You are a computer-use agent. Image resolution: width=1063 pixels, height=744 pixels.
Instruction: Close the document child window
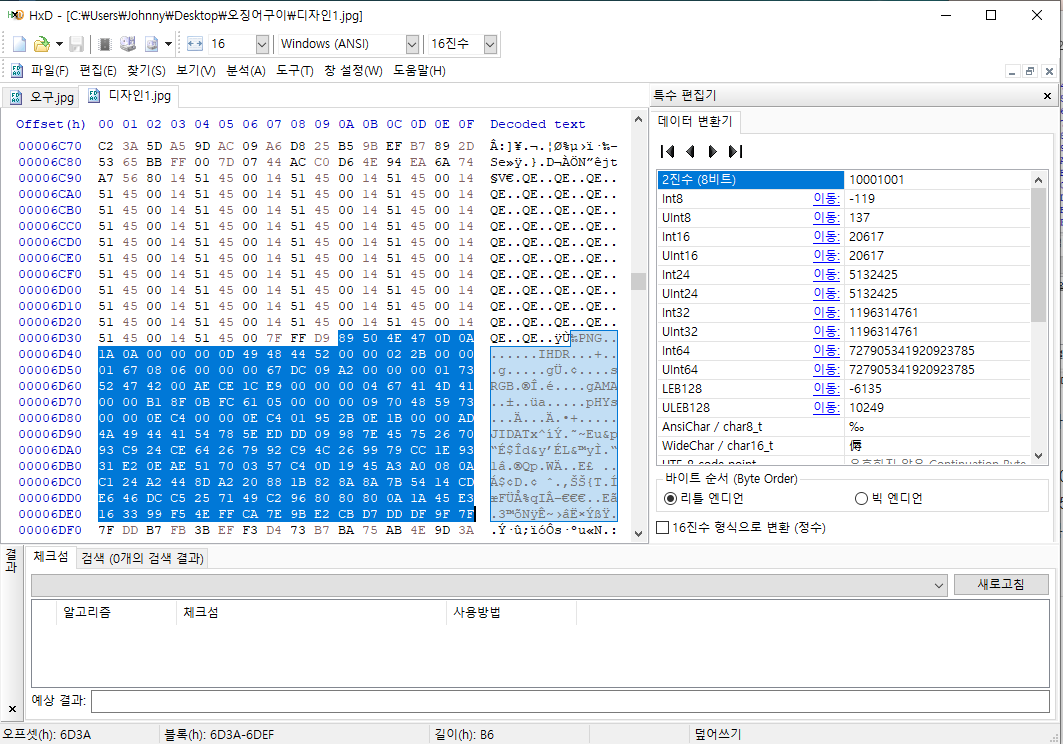[1049, 71]
